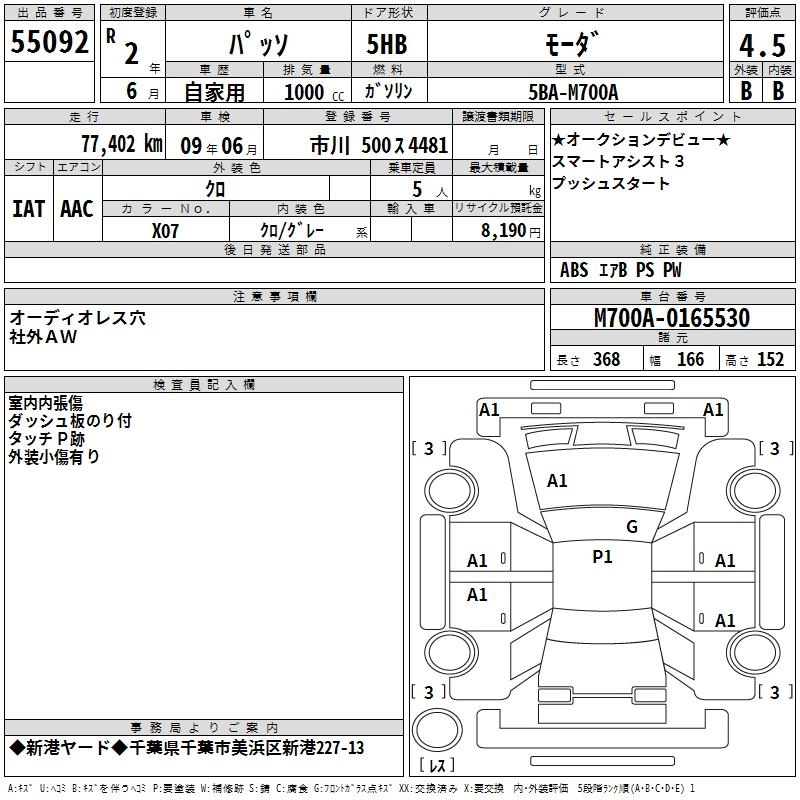The image size is (800, 800).
Task: Select the bottom damage-code legend line
Action: (x=351, y=788)
